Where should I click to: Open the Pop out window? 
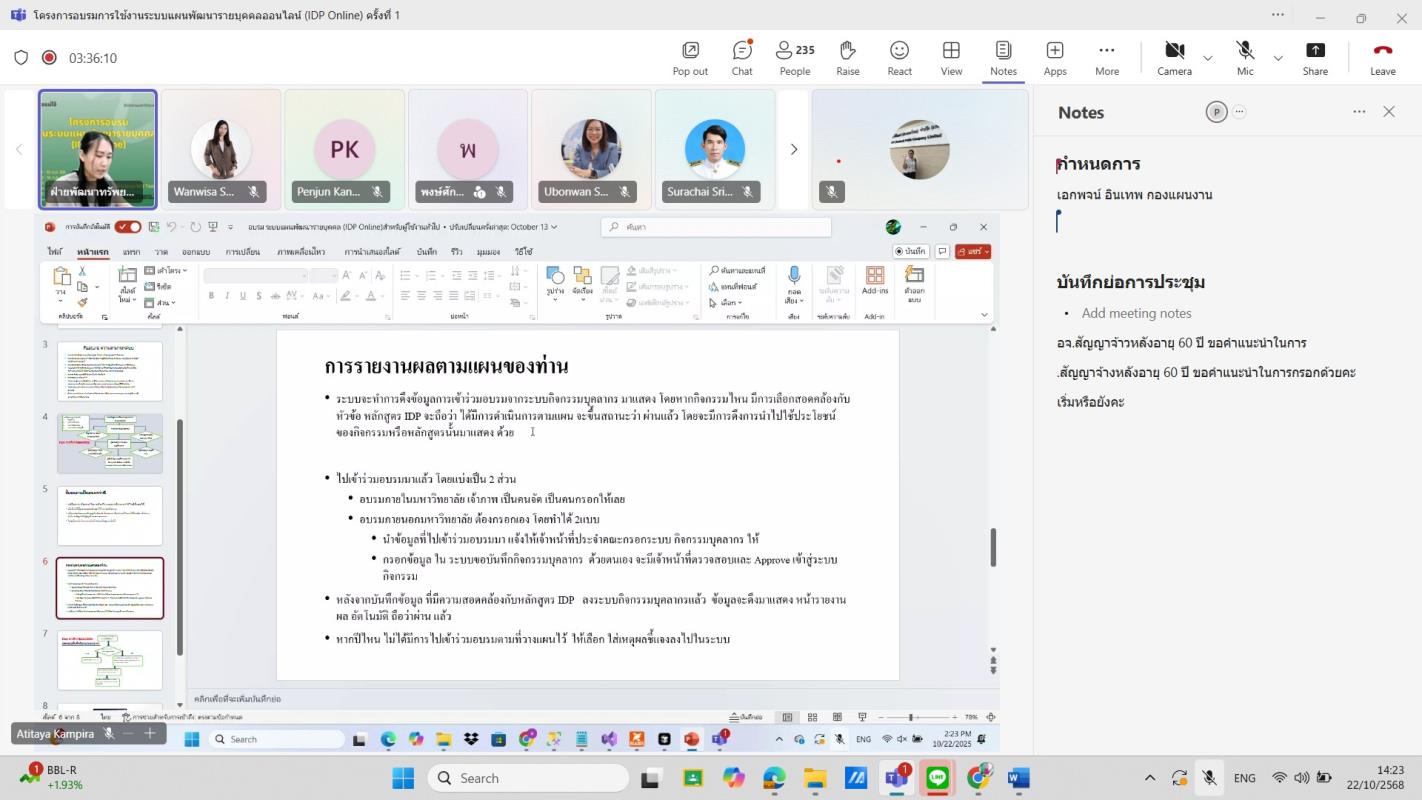point(690,58)
